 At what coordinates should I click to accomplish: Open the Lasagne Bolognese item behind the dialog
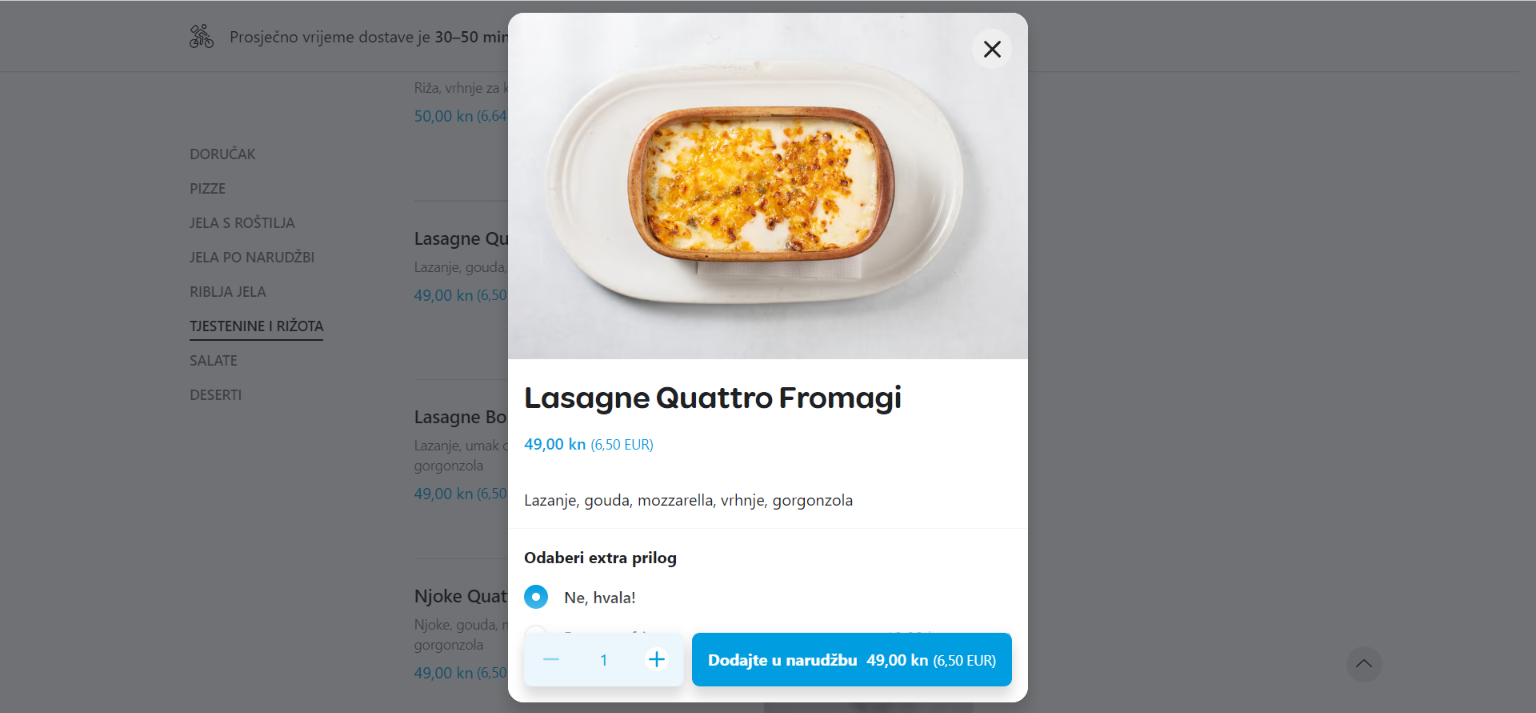(x=460, y=418)
